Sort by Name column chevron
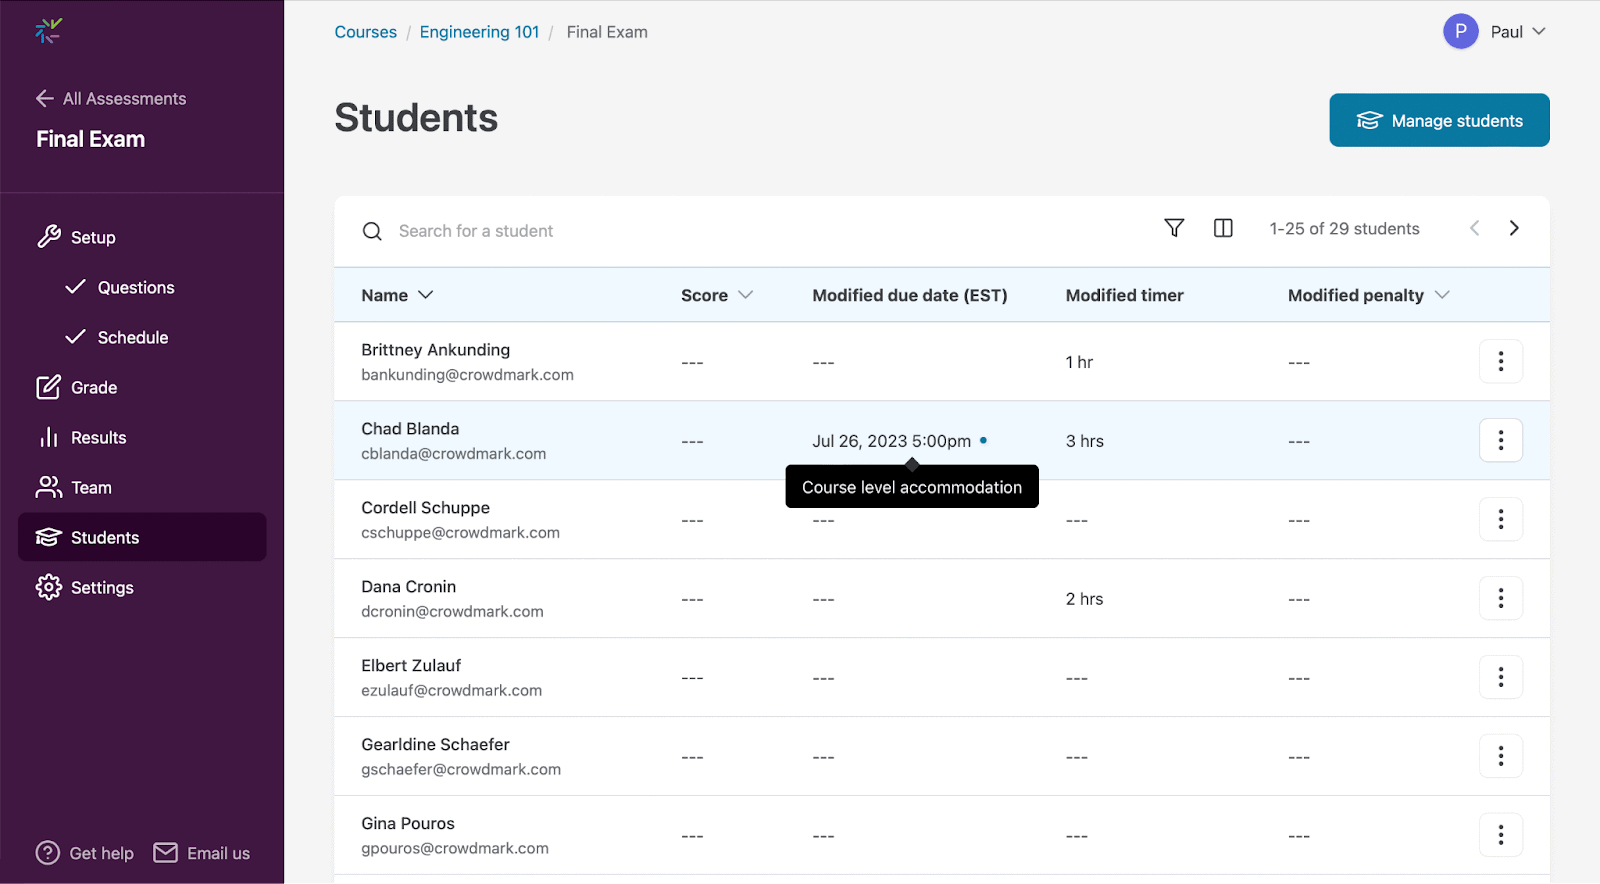This screenshot has height=884, width=1600. click(x=426, y=295)
